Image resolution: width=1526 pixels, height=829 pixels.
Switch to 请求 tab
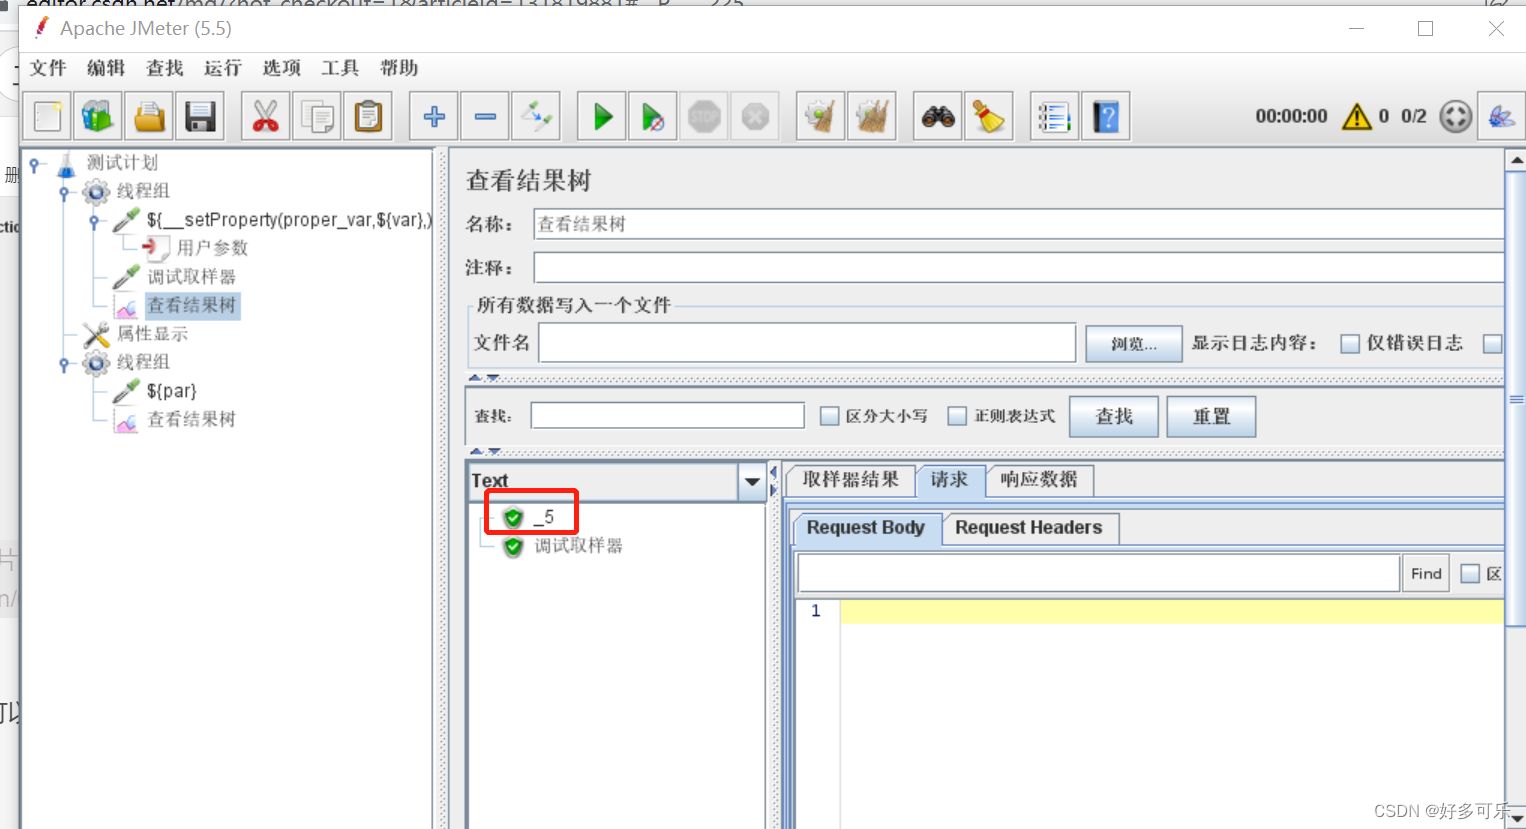(950, 480)
